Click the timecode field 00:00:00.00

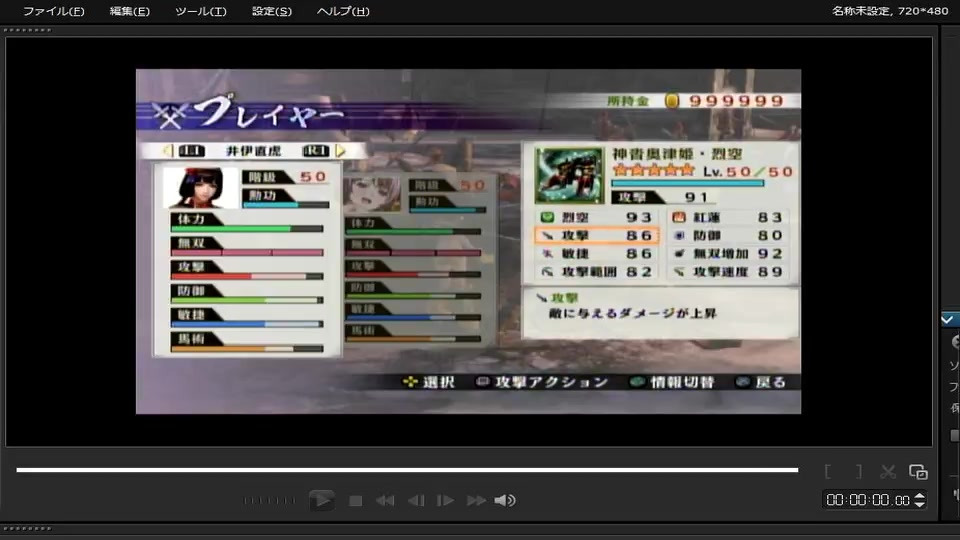(x=868, y=500)
